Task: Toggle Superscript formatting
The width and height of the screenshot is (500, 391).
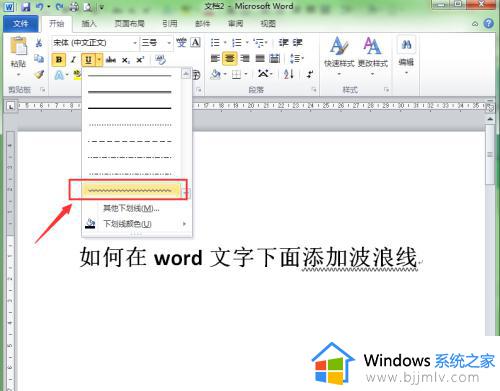Action: (x=140, y=60)
